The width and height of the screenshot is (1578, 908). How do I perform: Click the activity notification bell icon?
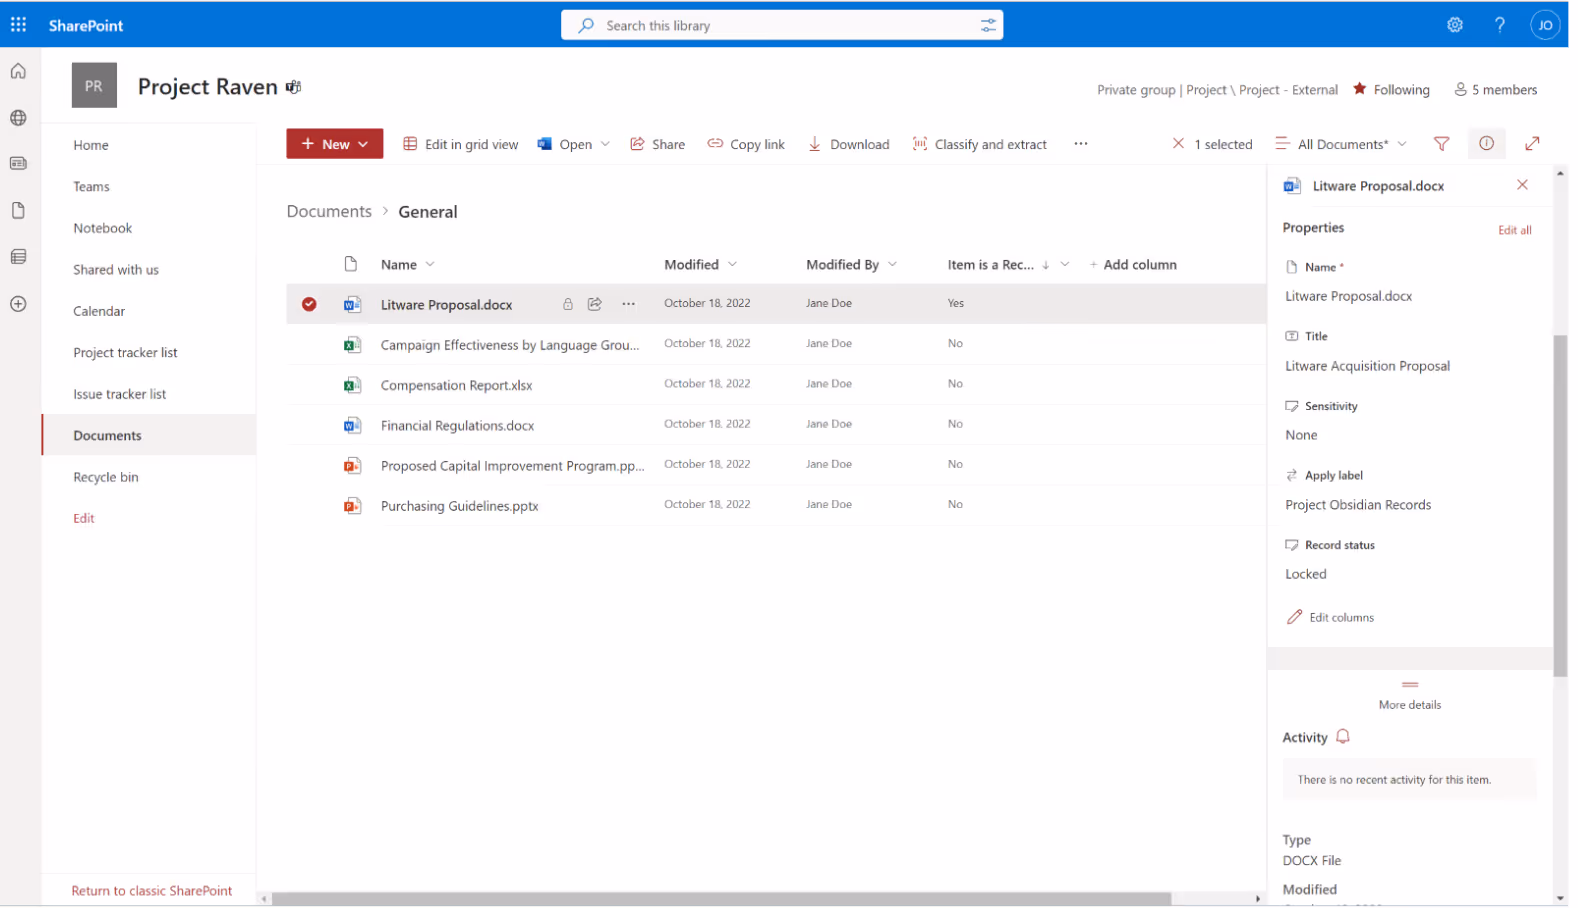[1343, 737]
